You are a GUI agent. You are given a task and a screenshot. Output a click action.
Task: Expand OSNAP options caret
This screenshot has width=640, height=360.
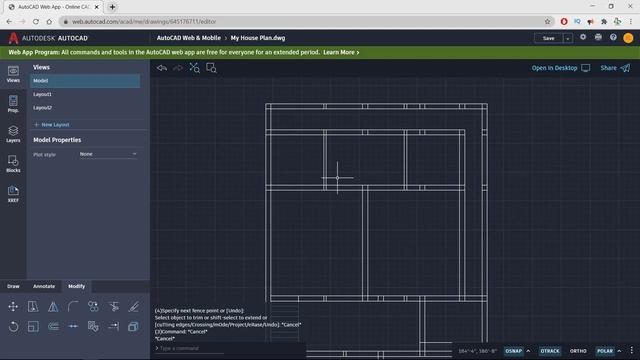tap(528, 351)
